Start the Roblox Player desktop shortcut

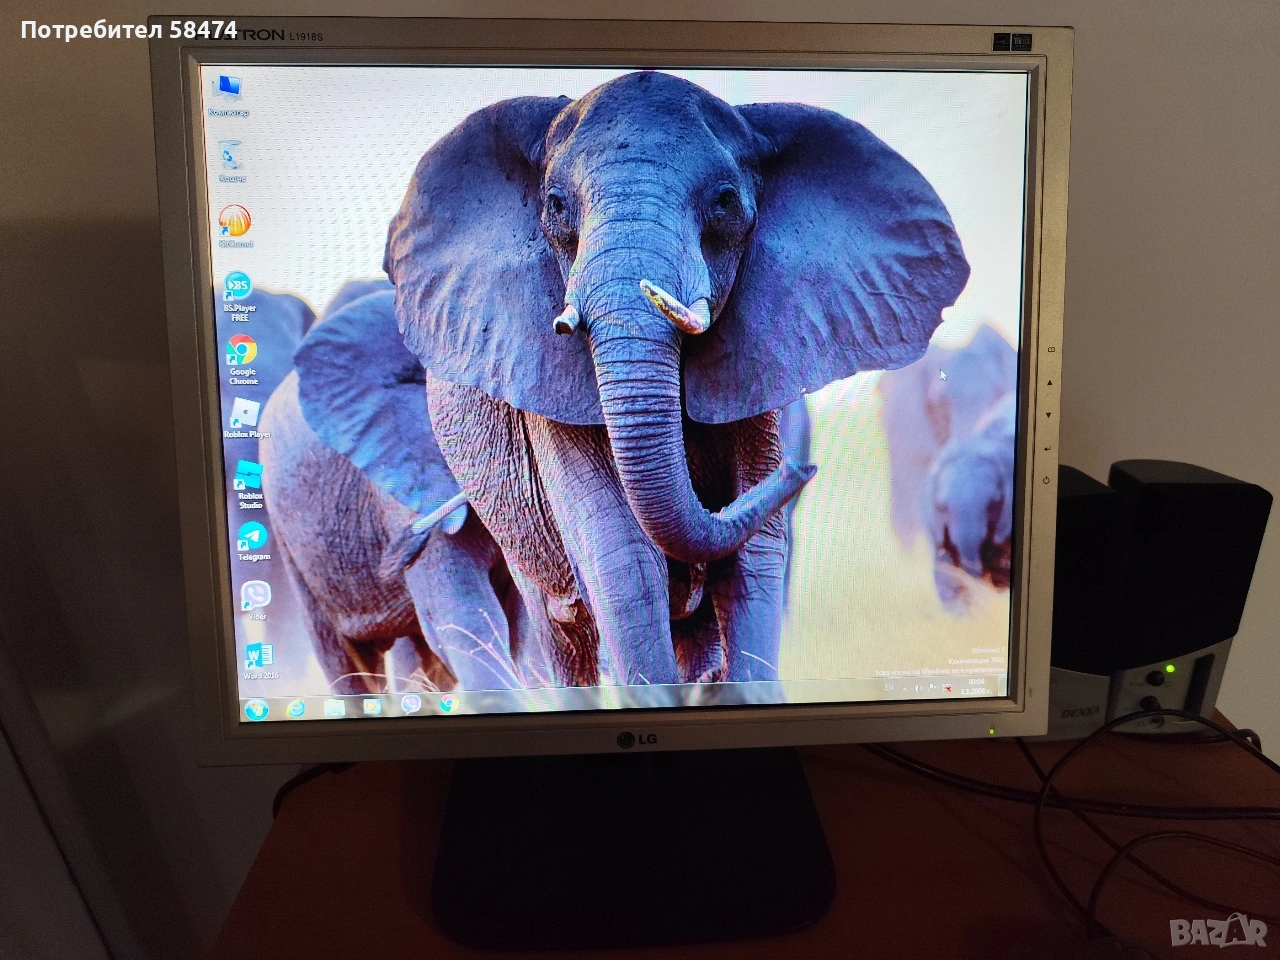(245, 414)
